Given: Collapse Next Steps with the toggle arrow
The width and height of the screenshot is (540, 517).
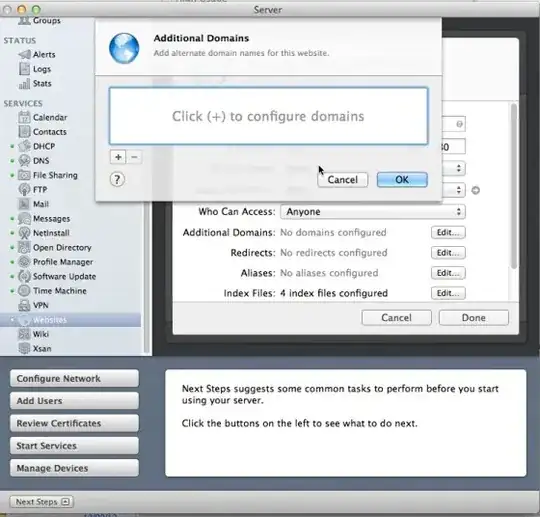Looking at the screenshot, I should 65,502.
